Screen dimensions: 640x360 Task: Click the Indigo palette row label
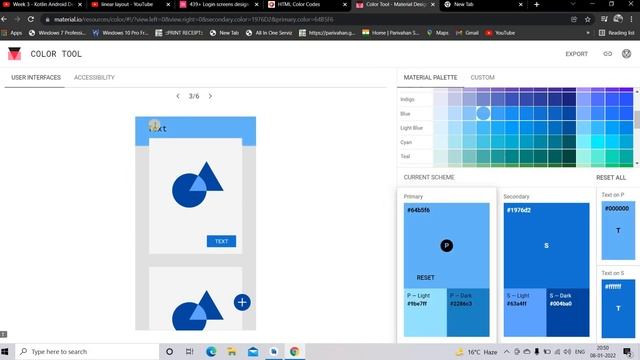407,99
